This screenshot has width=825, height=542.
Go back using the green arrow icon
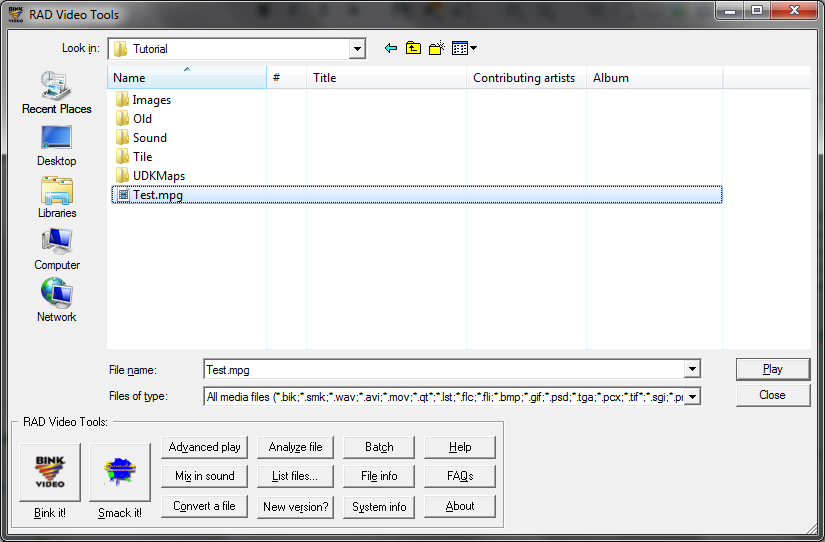pos(391,48)
